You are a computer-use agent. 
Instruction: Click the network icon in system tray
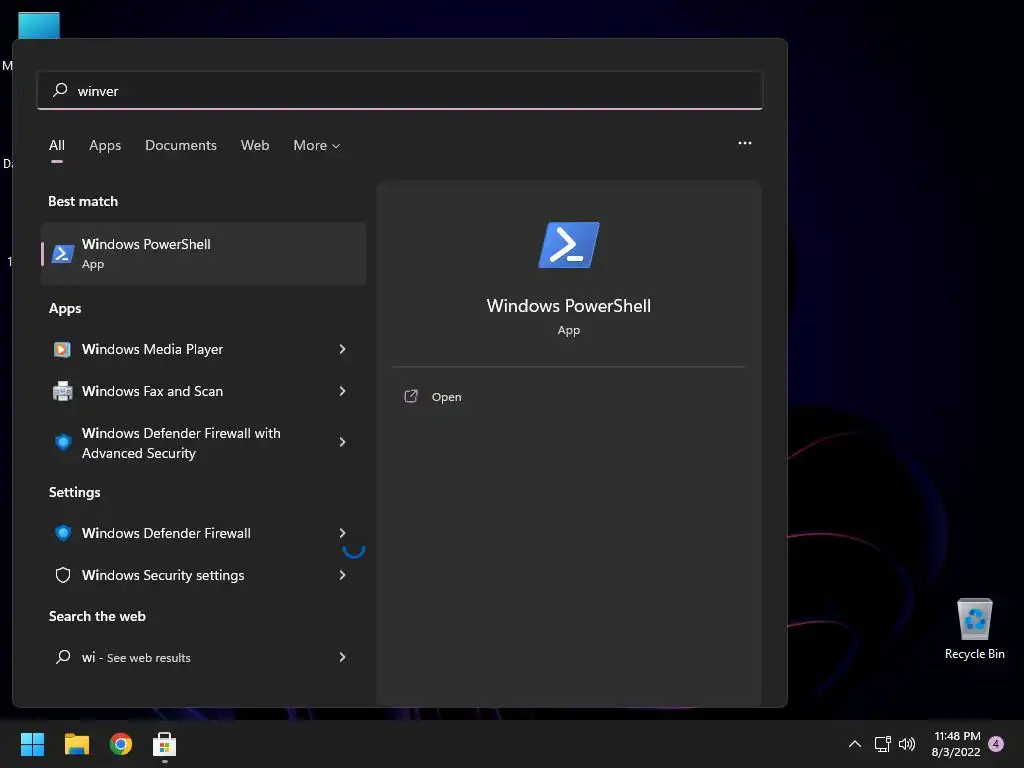pyautogui.click(x=882, y=744)
